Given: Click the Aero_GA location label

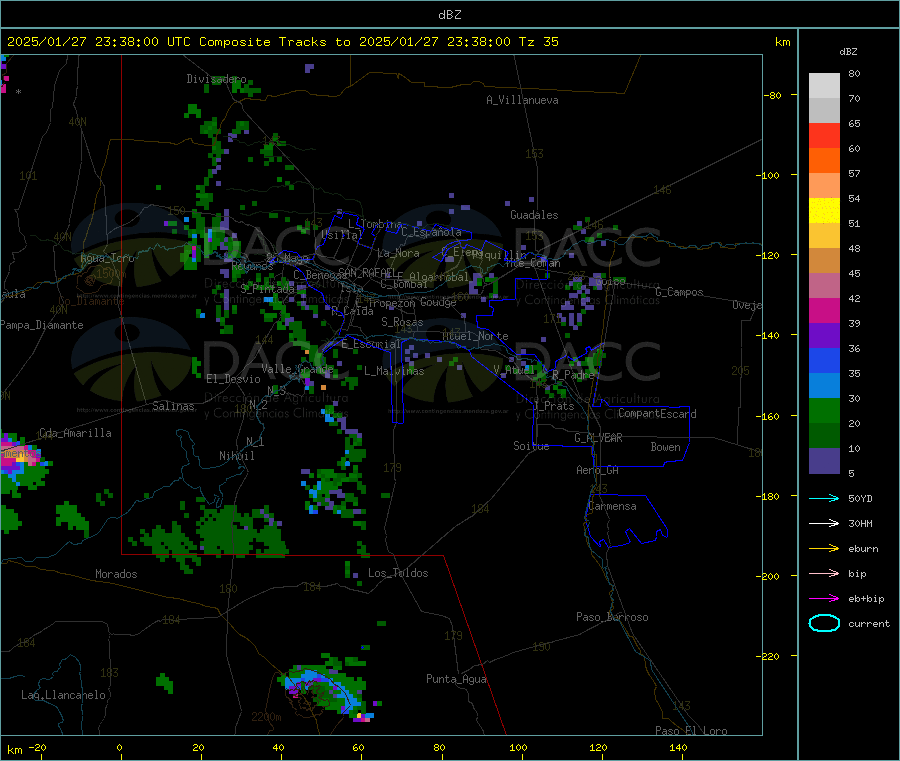Looking at the screenshot, I should click(x=597, y=470).
